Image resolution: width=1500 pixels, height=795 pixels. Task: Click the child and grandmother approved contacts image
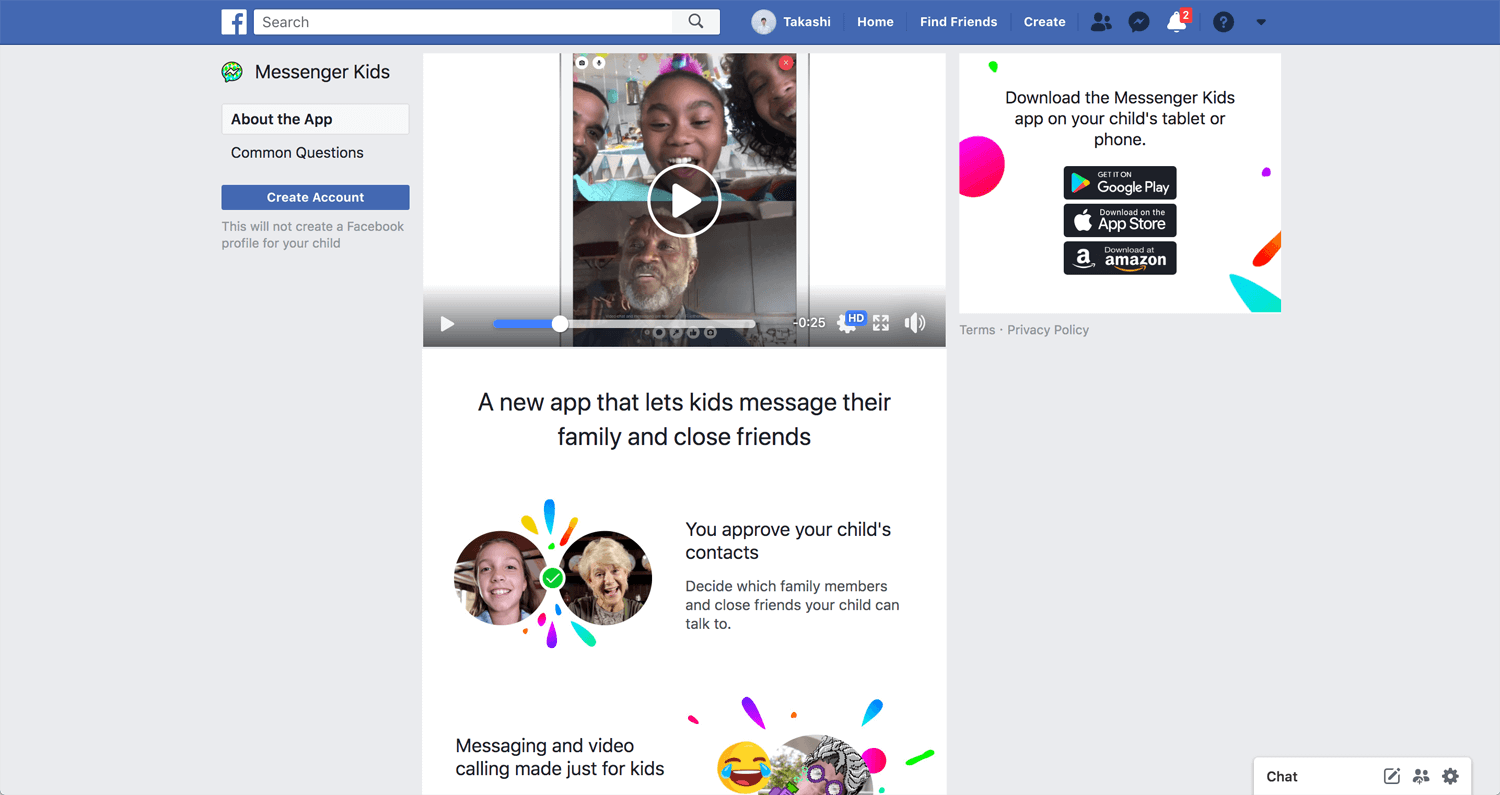pos(553,577)
